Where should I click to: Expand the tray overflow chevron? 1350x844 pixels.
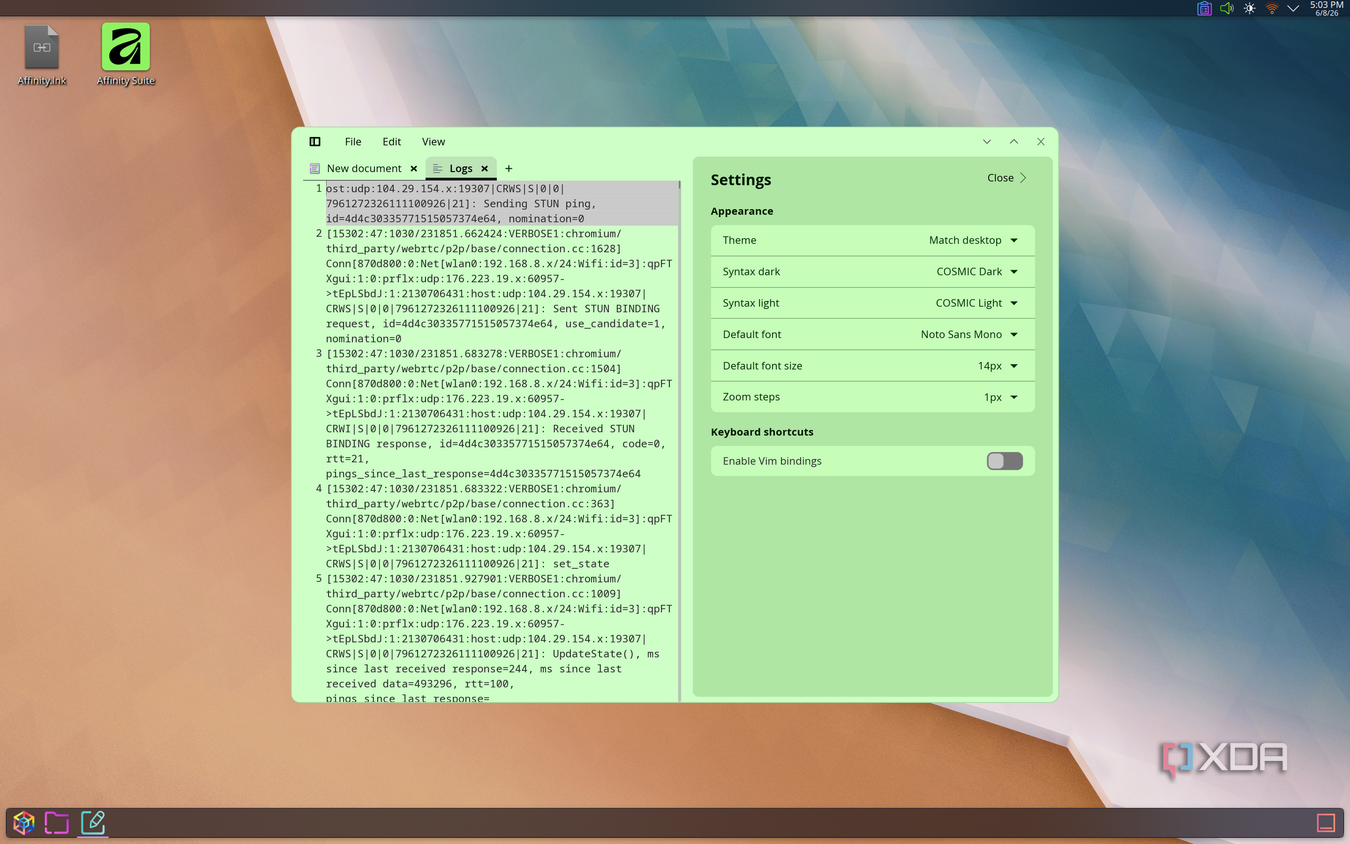coord(1293,8)
